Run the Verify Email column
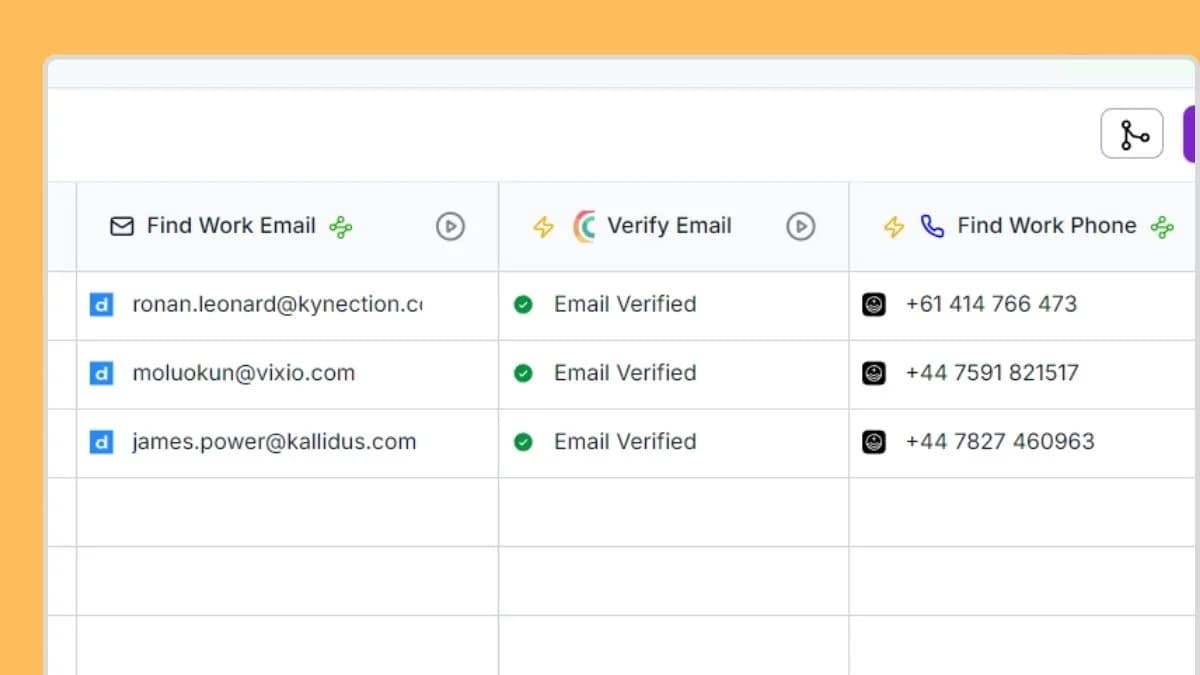Screen dimensions: 1200x675 pyautogui.click(x=801, y=227)
